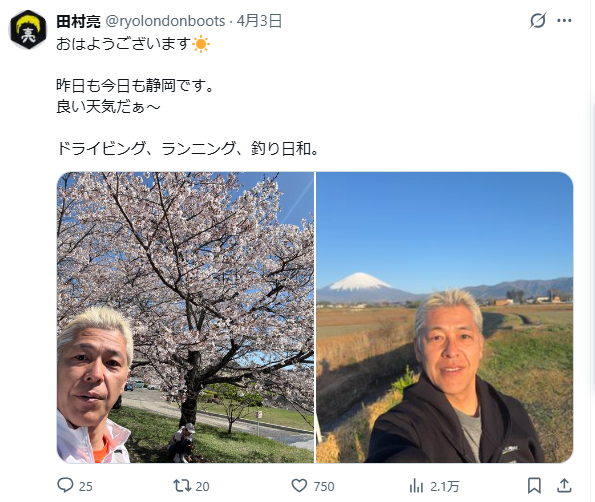Viewport: 595px width, 502px height.
Task: Like the post with heart icon
Action: pyautogui.click(x=299, y=486)
